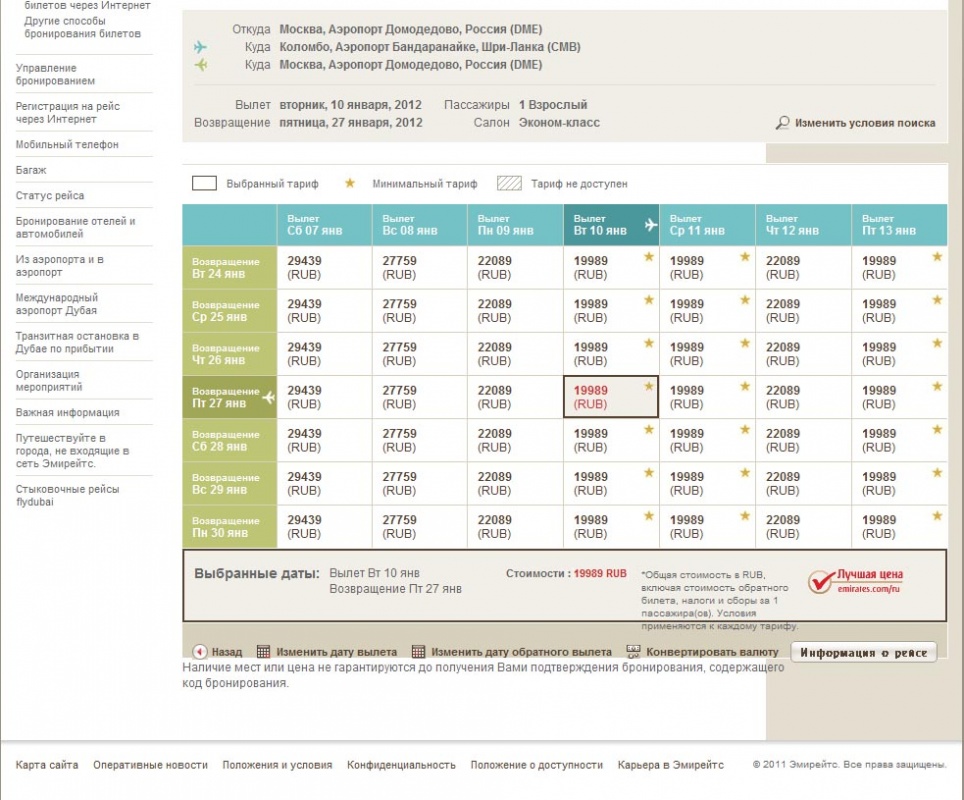Image resolution: width=964 pixels, height=800 pixels.
Task: Open Статус рейса in the sidebar
Action: pos(50,196)
